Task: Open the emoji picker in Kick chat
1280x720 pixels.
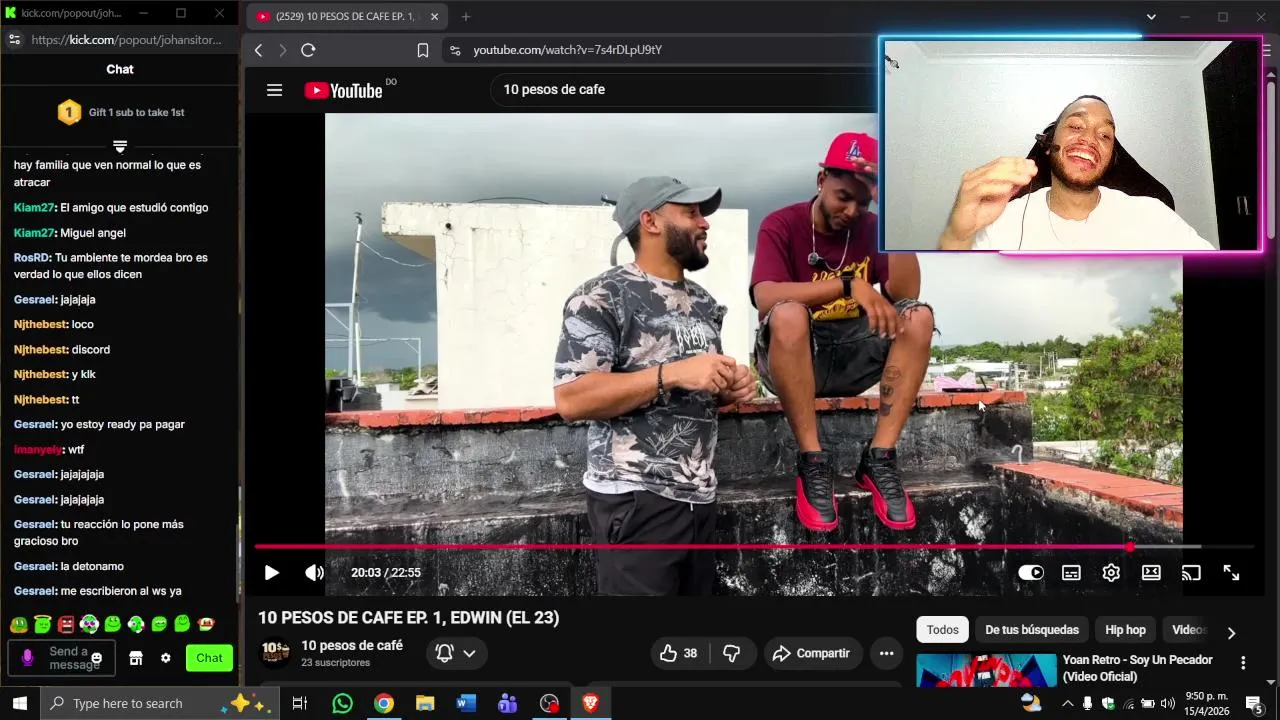Action: tap(97, 658)
